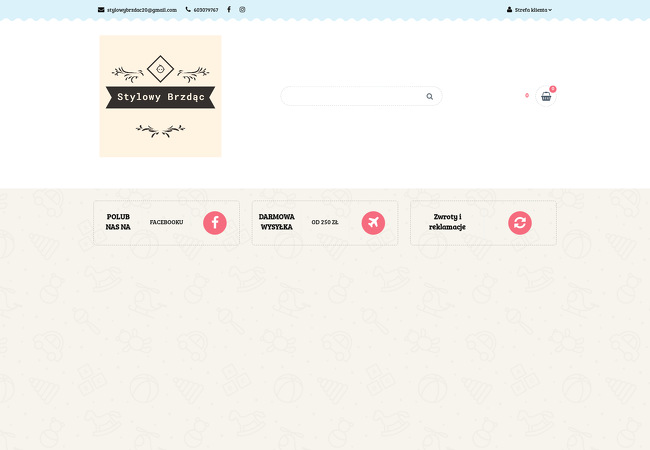Open the Instagram icon in top bar

[242, 10]
